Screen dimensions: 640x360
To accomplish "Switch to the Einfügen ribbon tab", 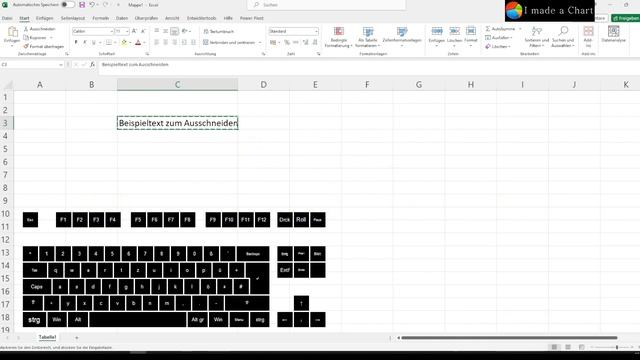I will tap(44, 18).
